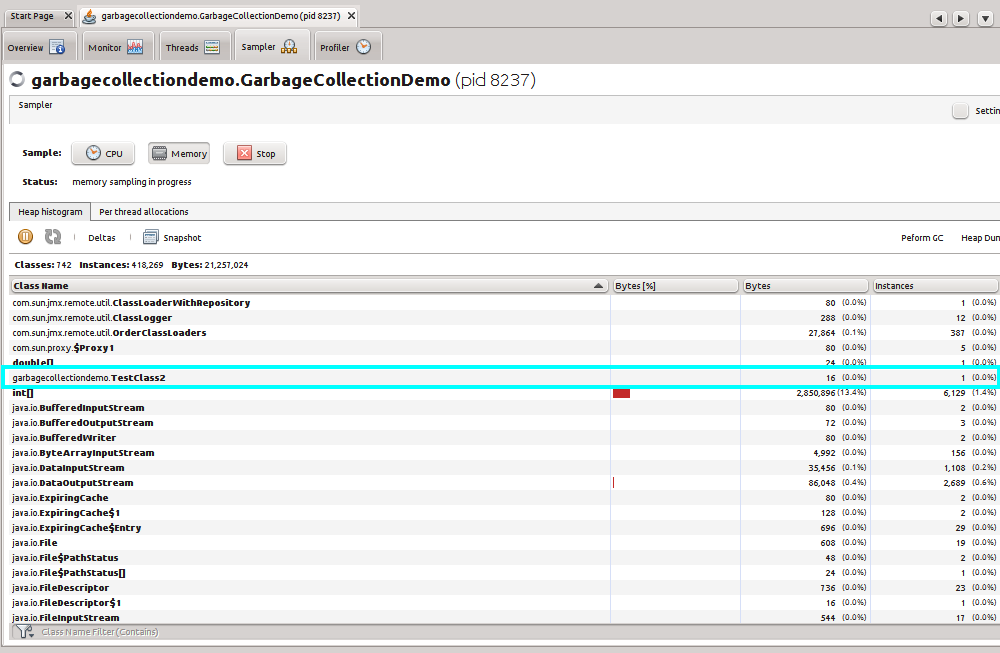The height and width of the screenshot is (653, 1000).
Task: Click the Memory sampling button
Action: [x=179, y=154]
